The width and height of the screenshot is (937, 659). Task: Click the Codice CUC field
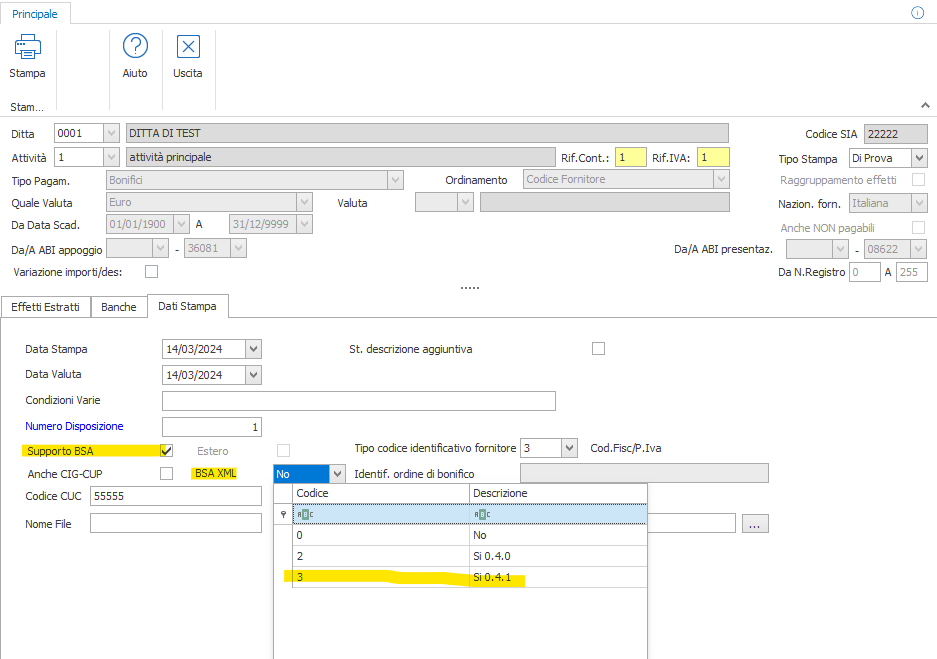tap(176, 496)
